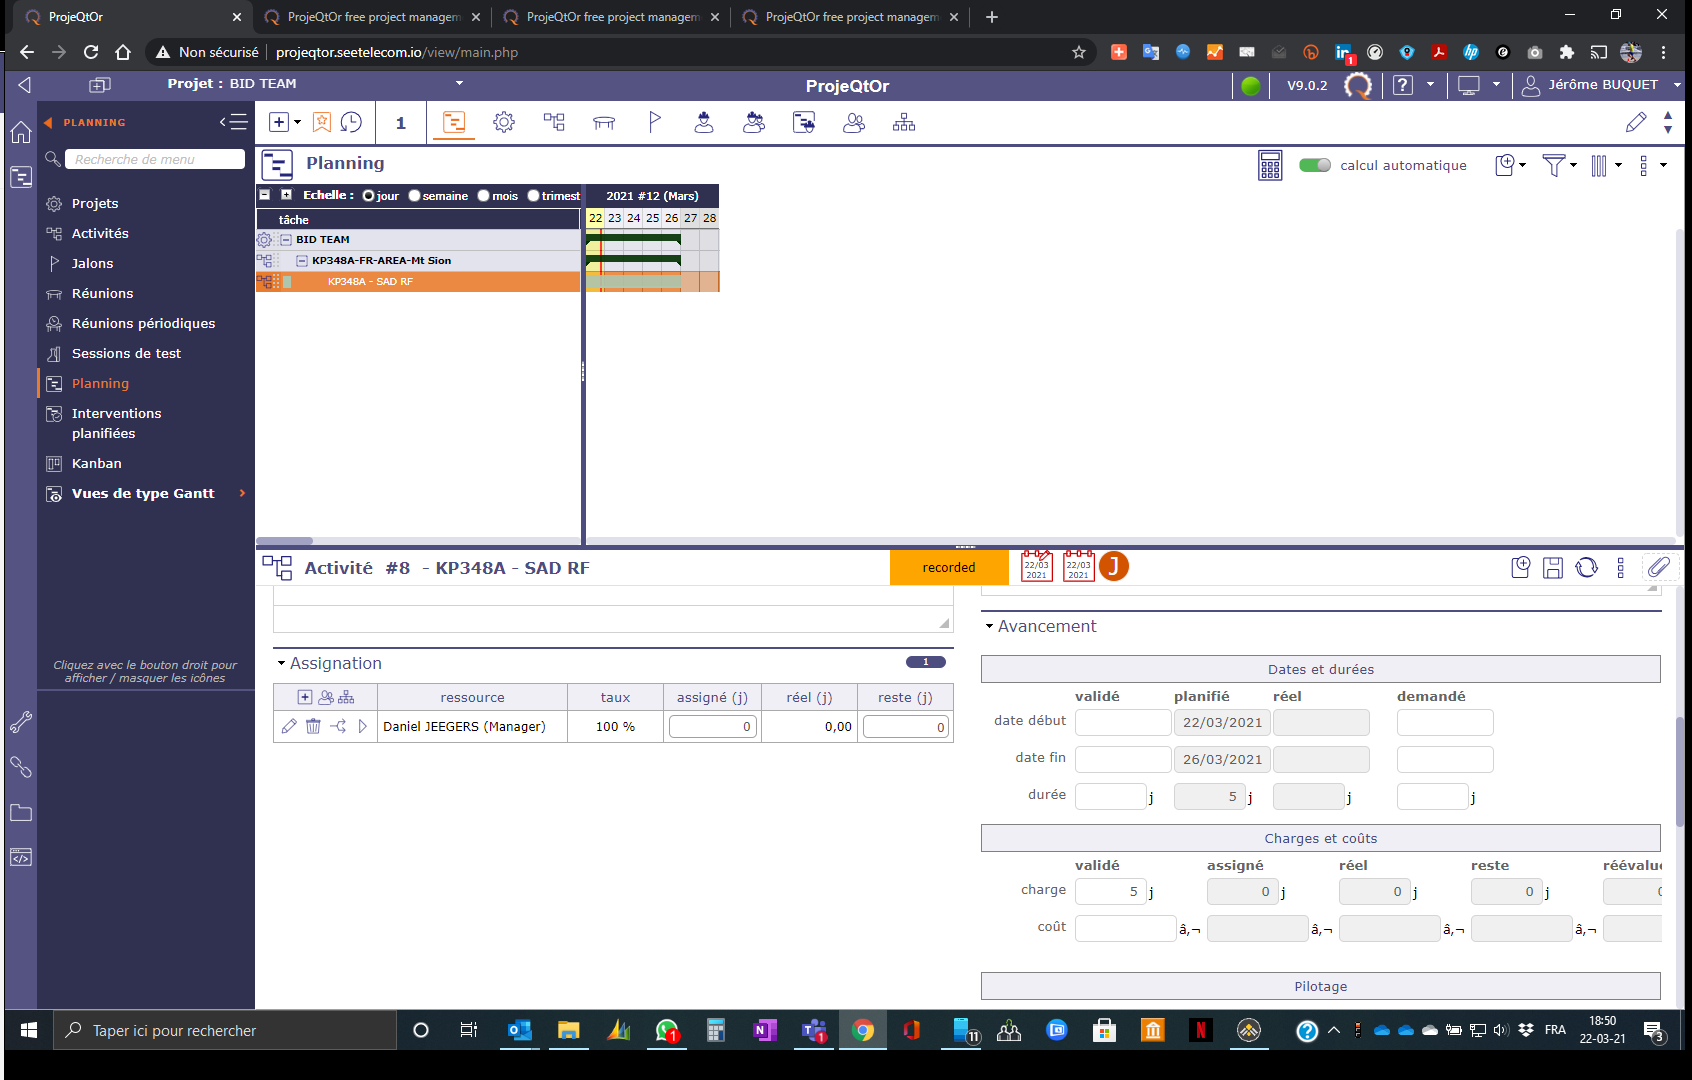Select the semaine scale radio button
This screenshot has height=1080, width=1692.
tap(415, 196)
